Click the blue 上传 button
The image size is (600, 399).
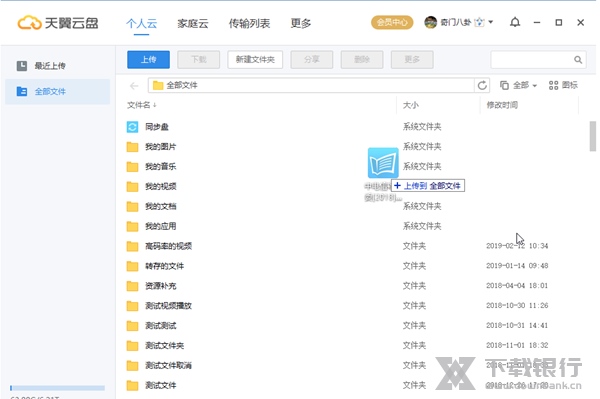[148, 60]
